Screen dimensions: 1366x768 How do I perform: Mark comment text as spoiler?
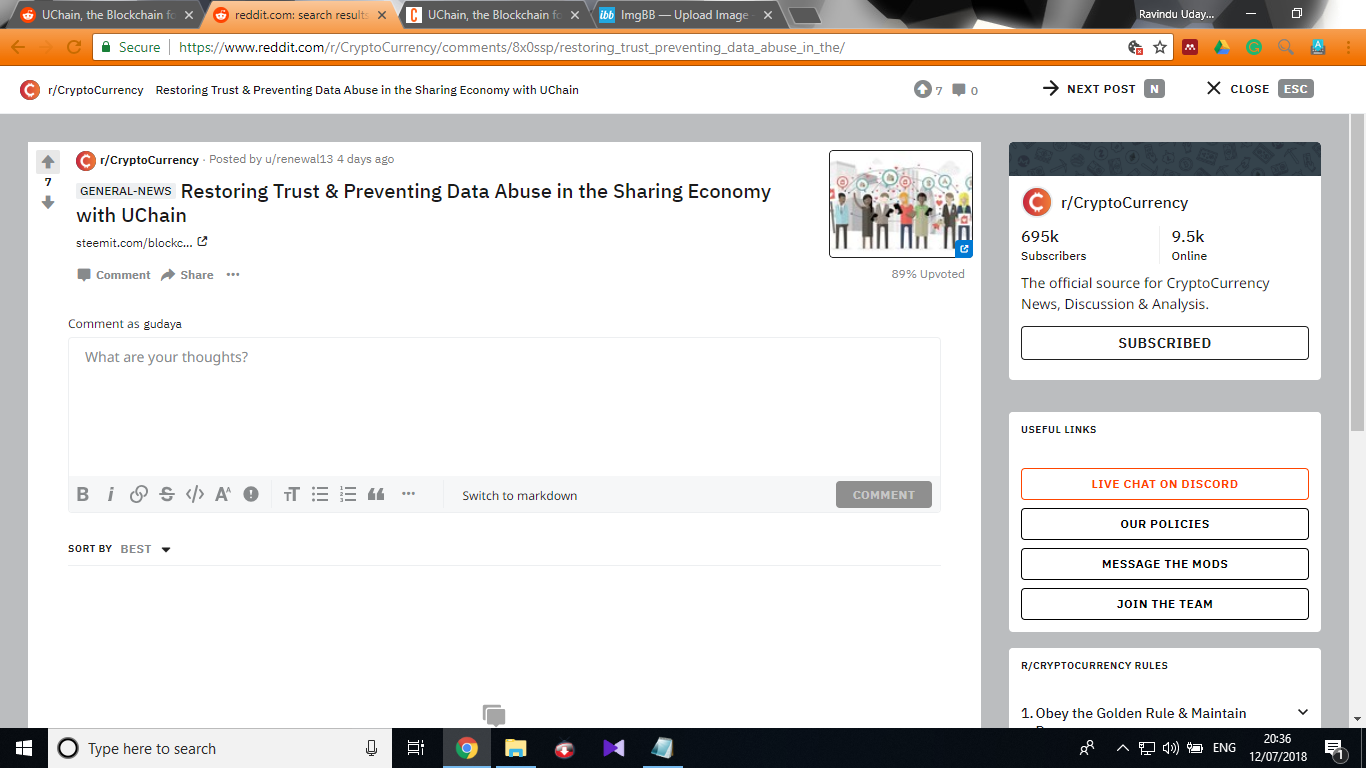click(x=251, y=494)
